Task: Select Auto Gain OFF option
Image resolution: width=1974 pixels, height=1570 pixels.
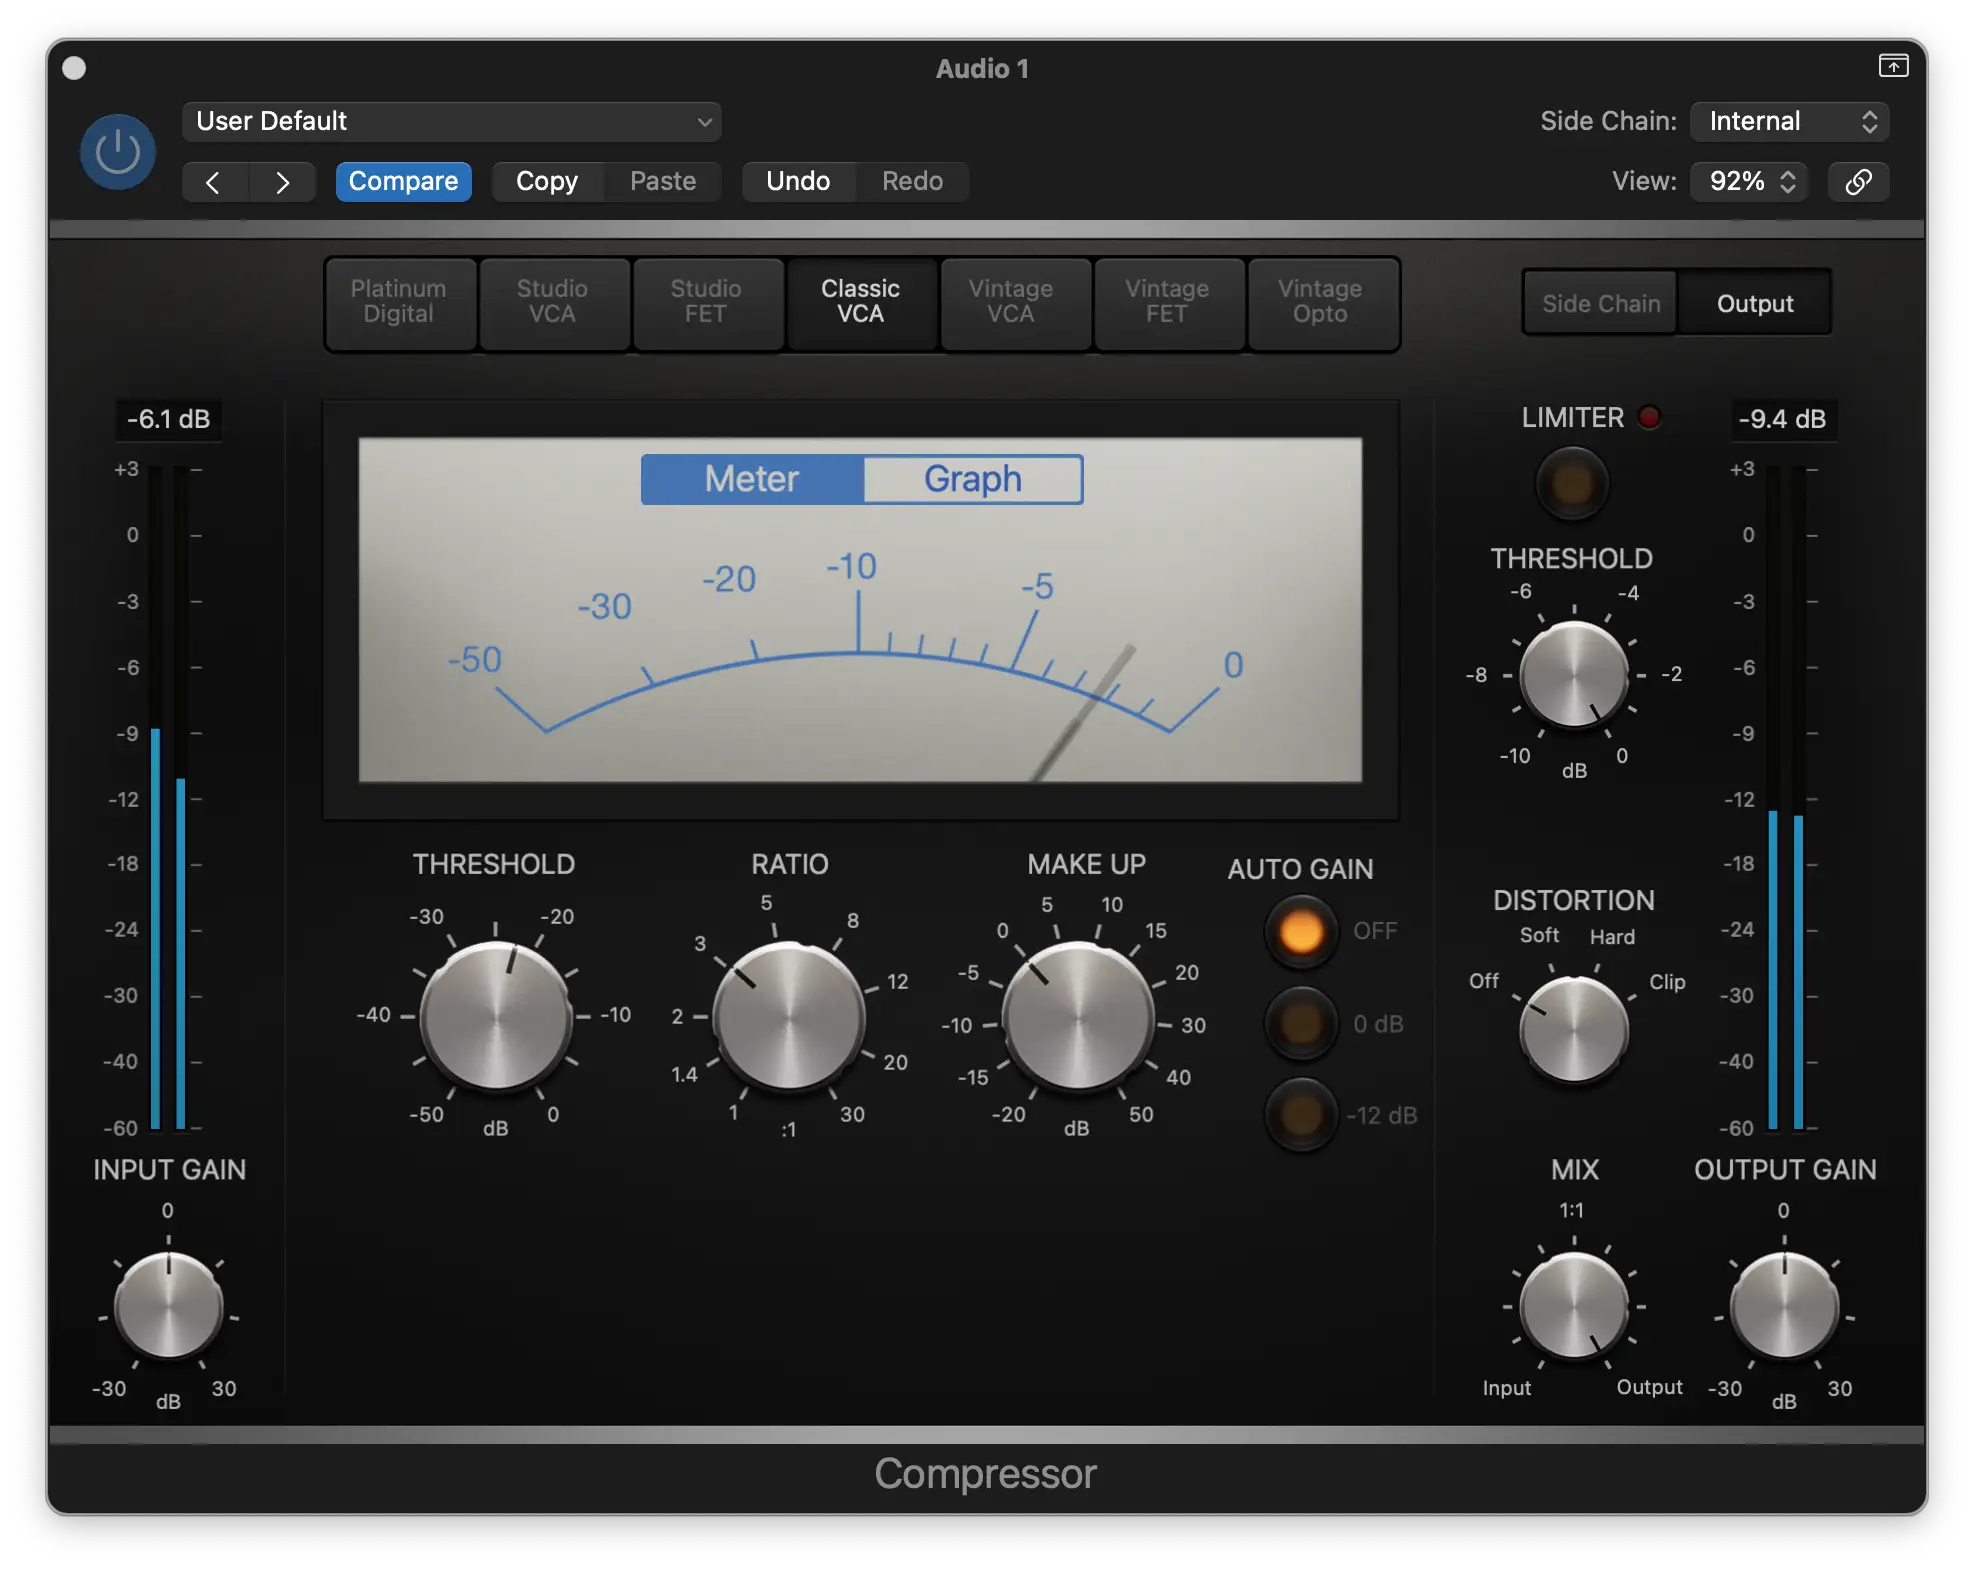Action: coord(1301,932)
